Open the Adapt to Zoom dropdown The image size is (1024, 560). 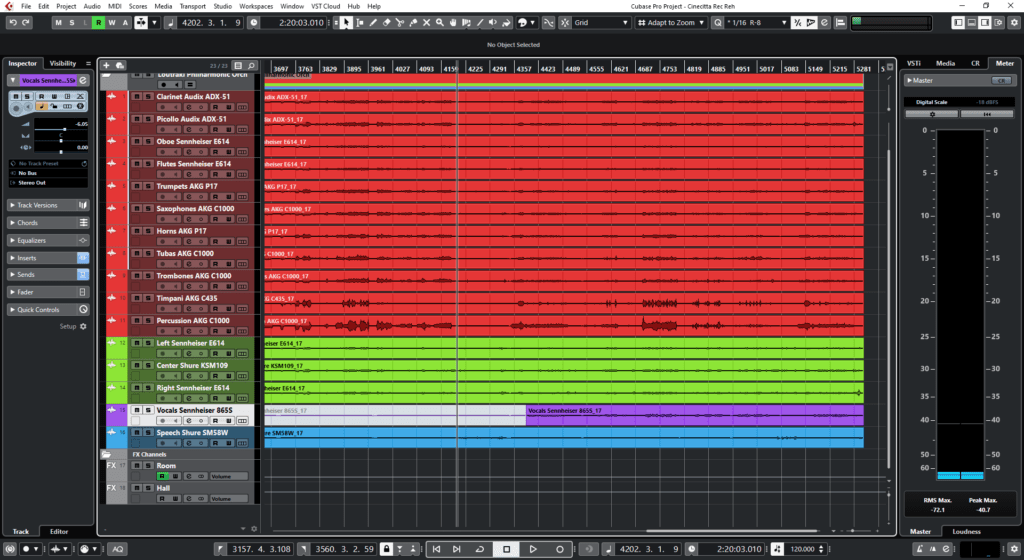(x=671, y=22)
